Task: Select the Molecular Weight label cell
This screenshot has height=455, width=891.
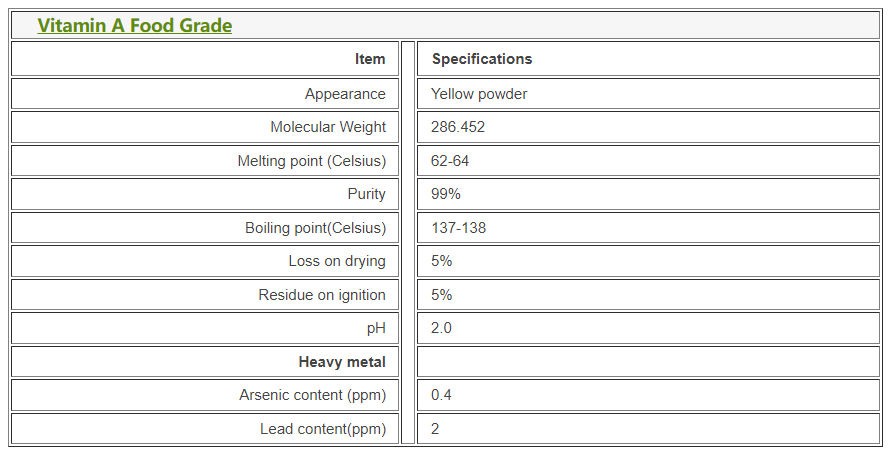Action: [327, 127]
